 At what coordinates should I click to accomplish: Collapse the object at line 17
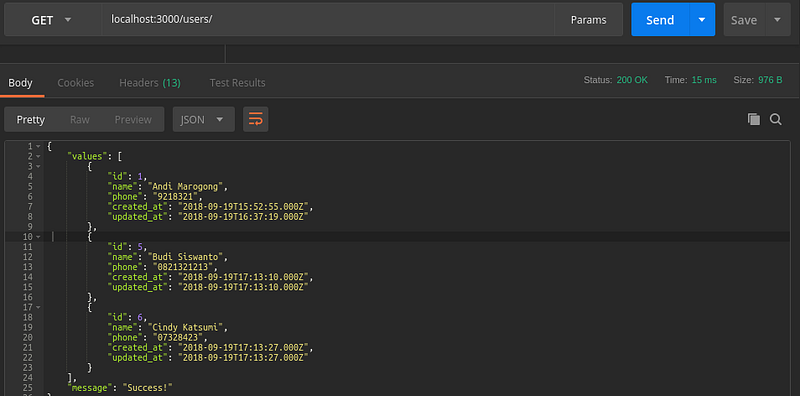click(x=38, y=307)
